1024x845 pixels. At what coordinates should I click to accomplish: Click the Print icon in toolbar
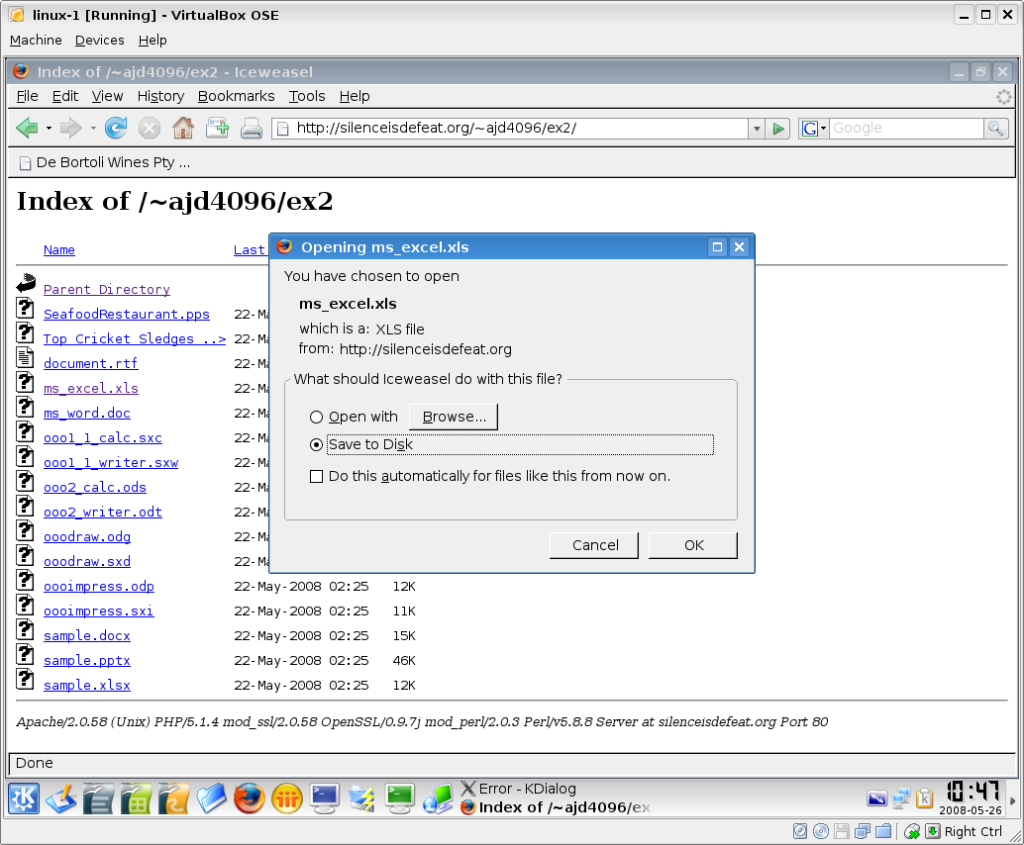pyautogui.click(x=251, y=128)
